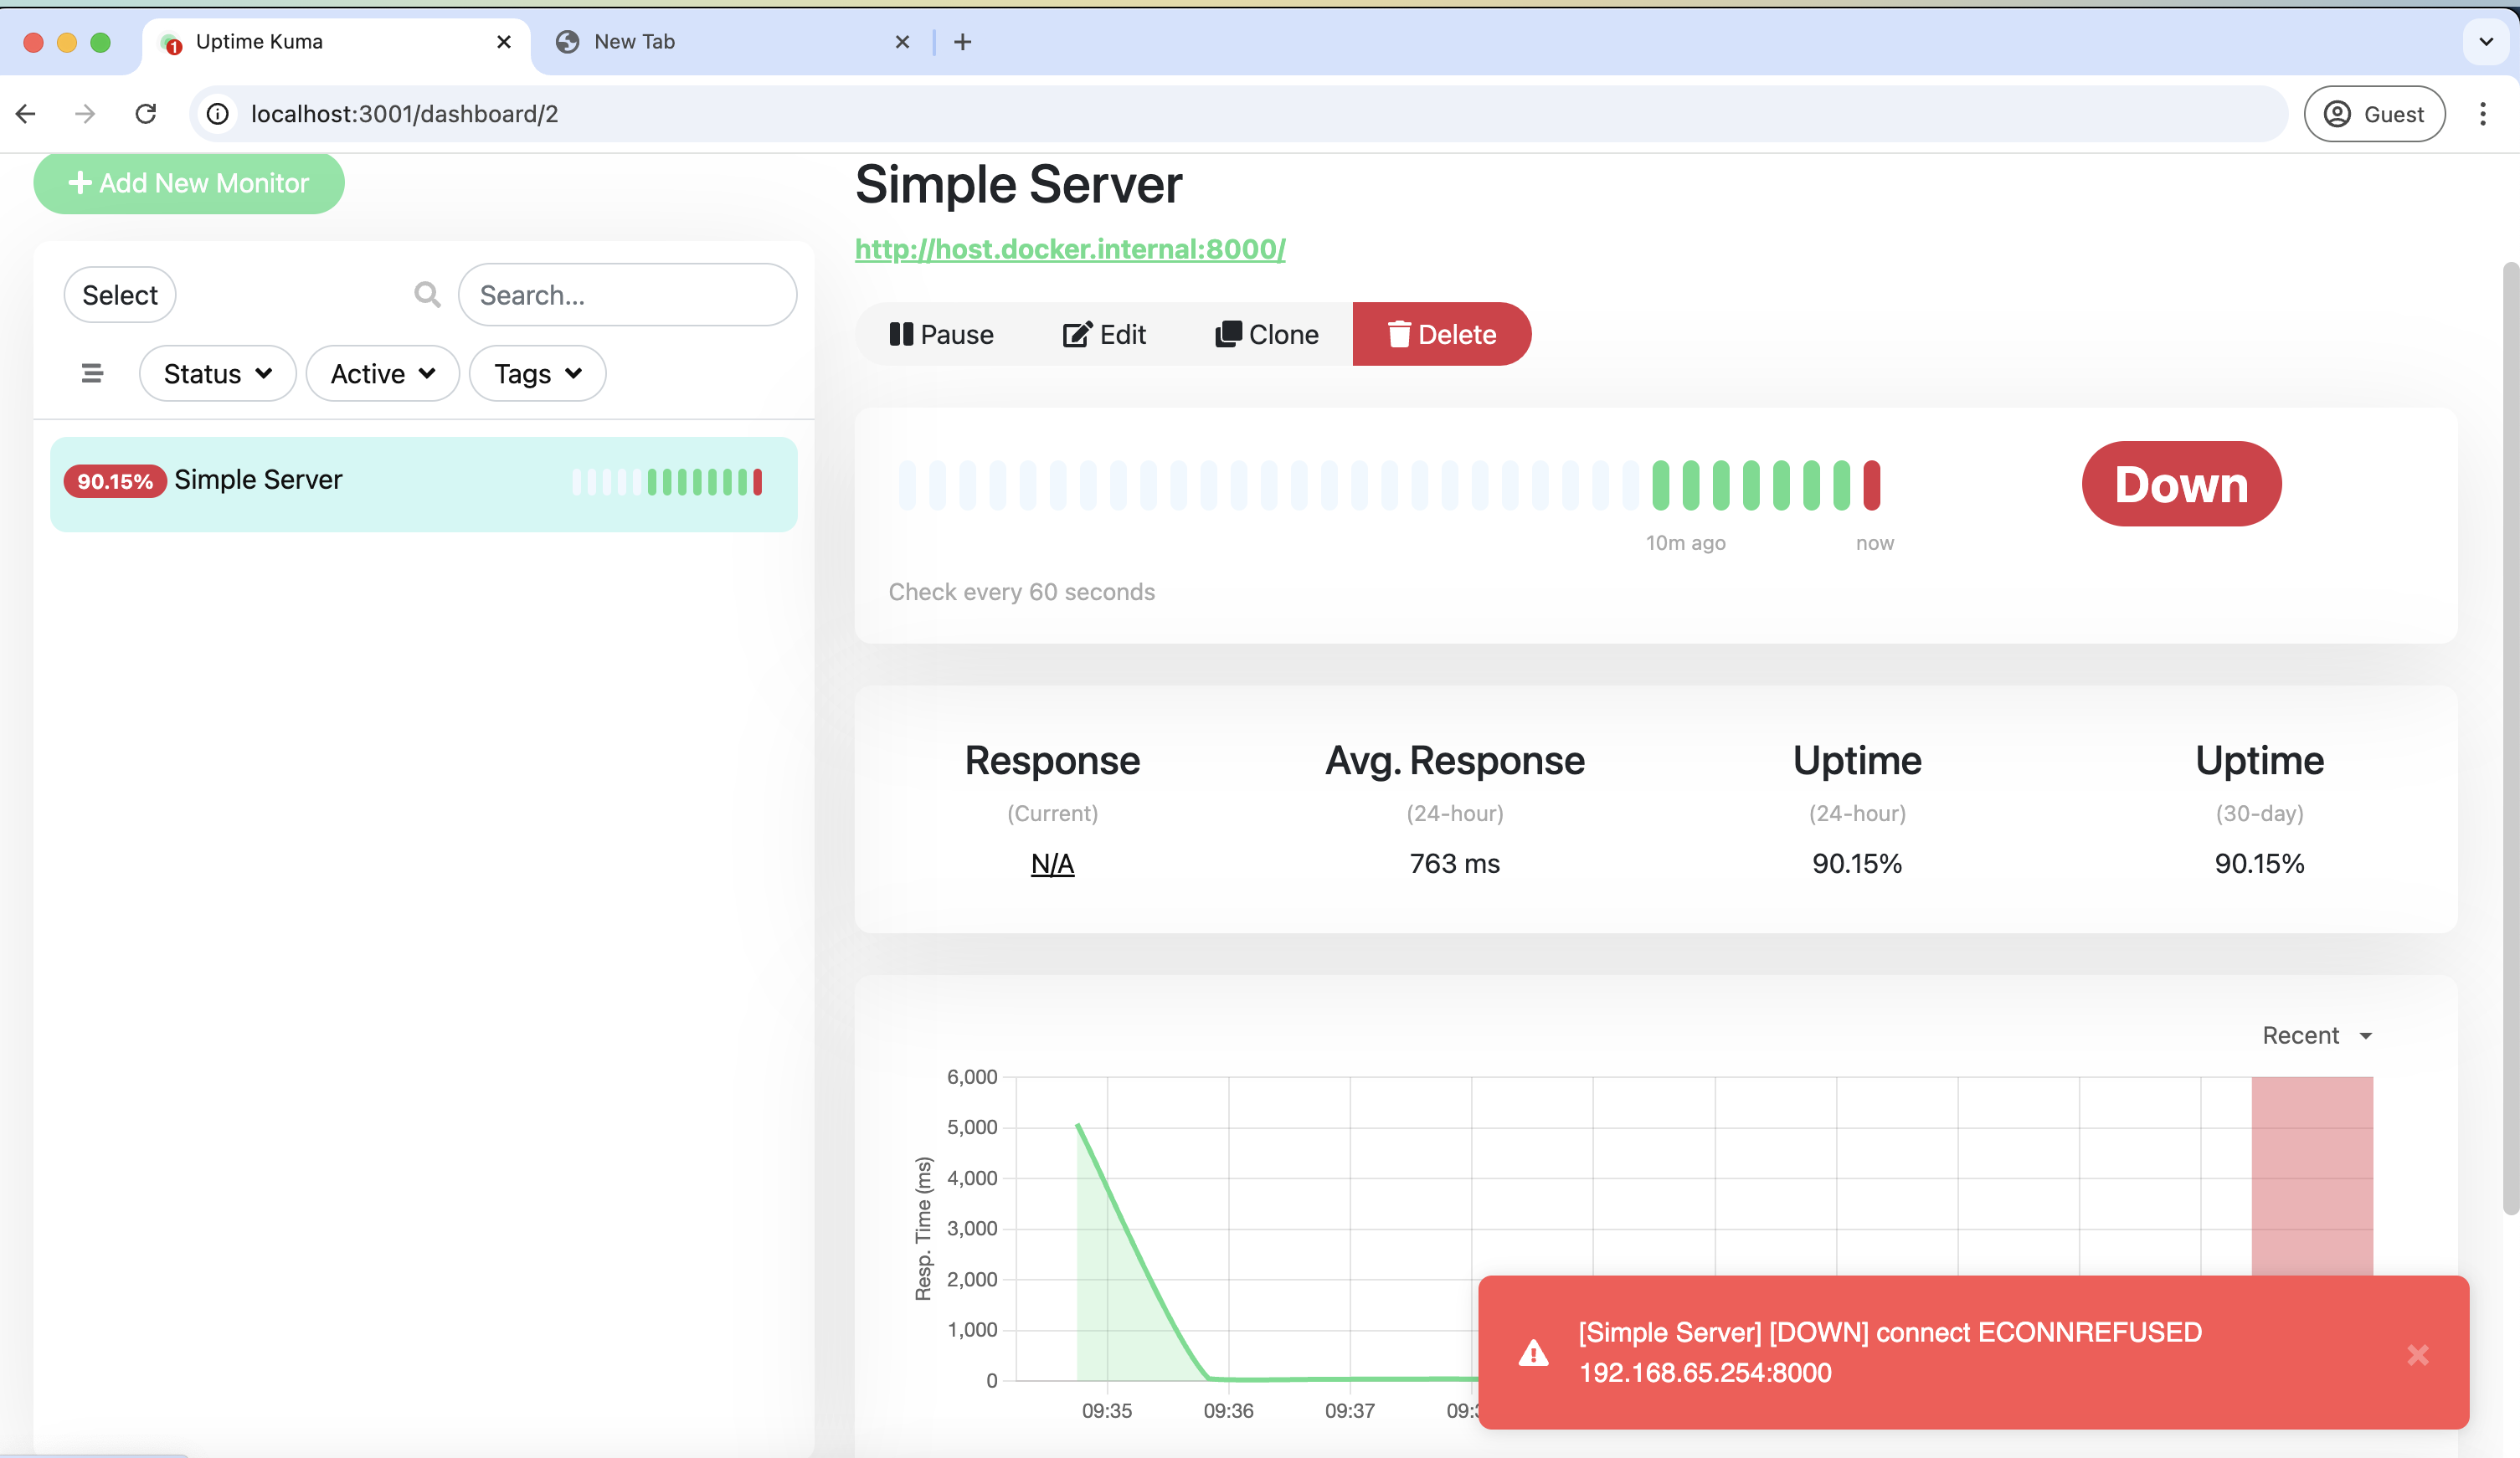Click the N/A current response link

point(1053,863)
